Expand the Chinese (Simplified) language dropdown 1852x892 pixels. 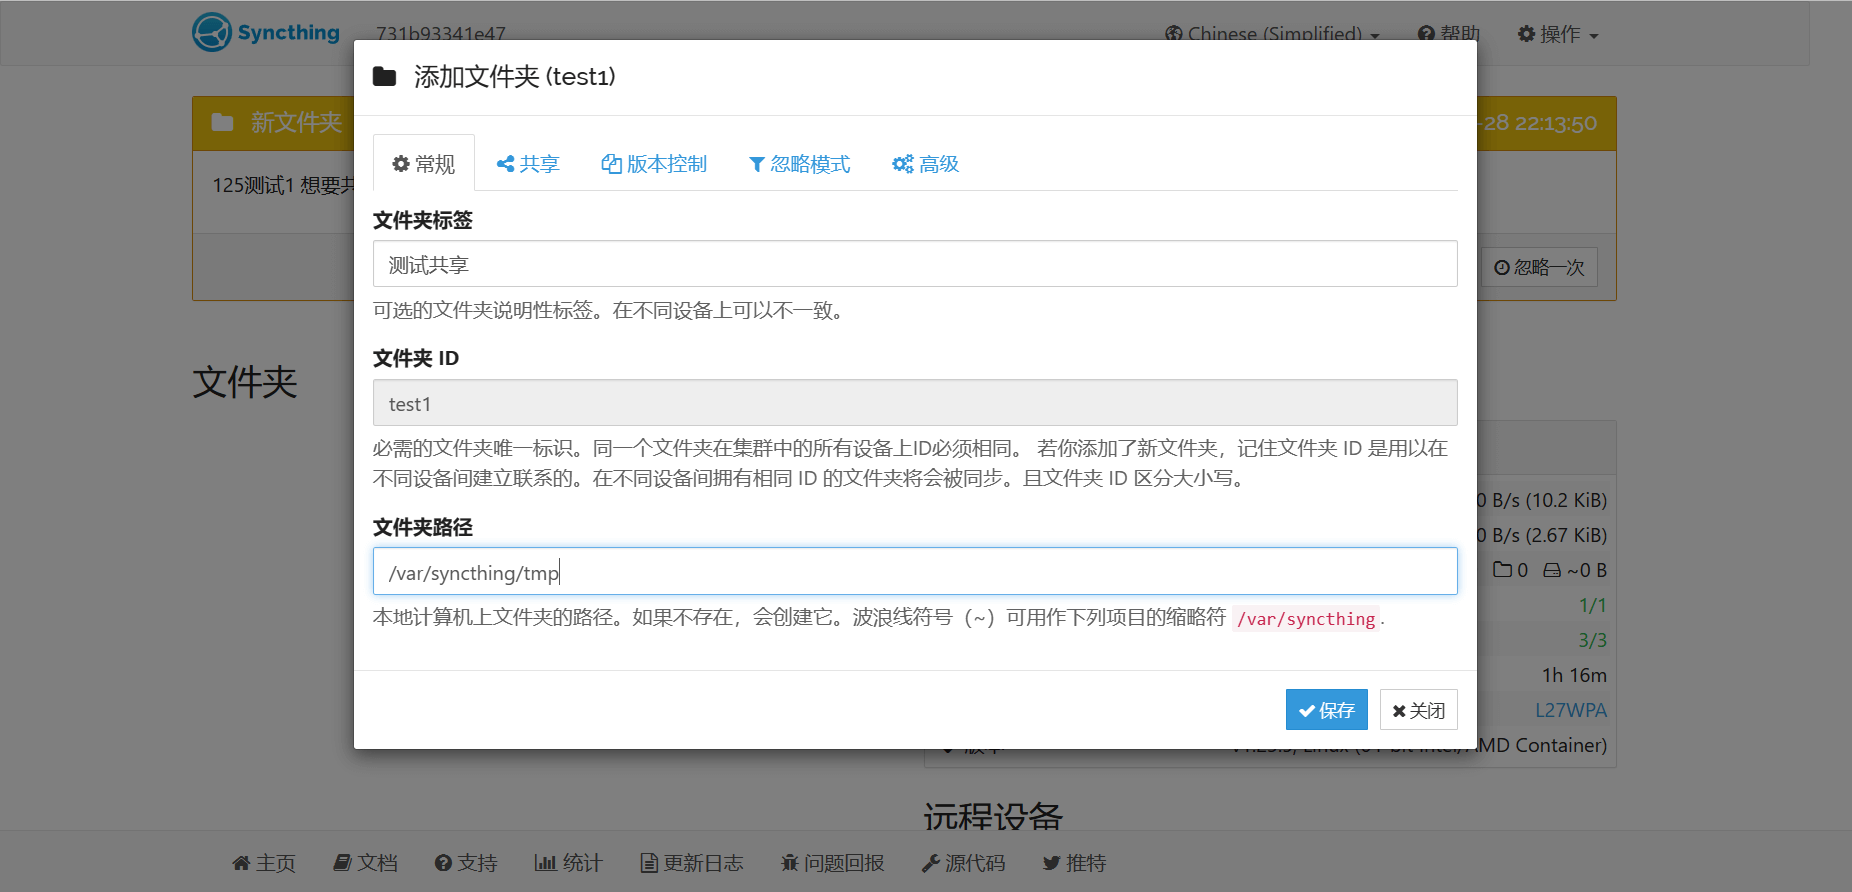point(1272,34)
